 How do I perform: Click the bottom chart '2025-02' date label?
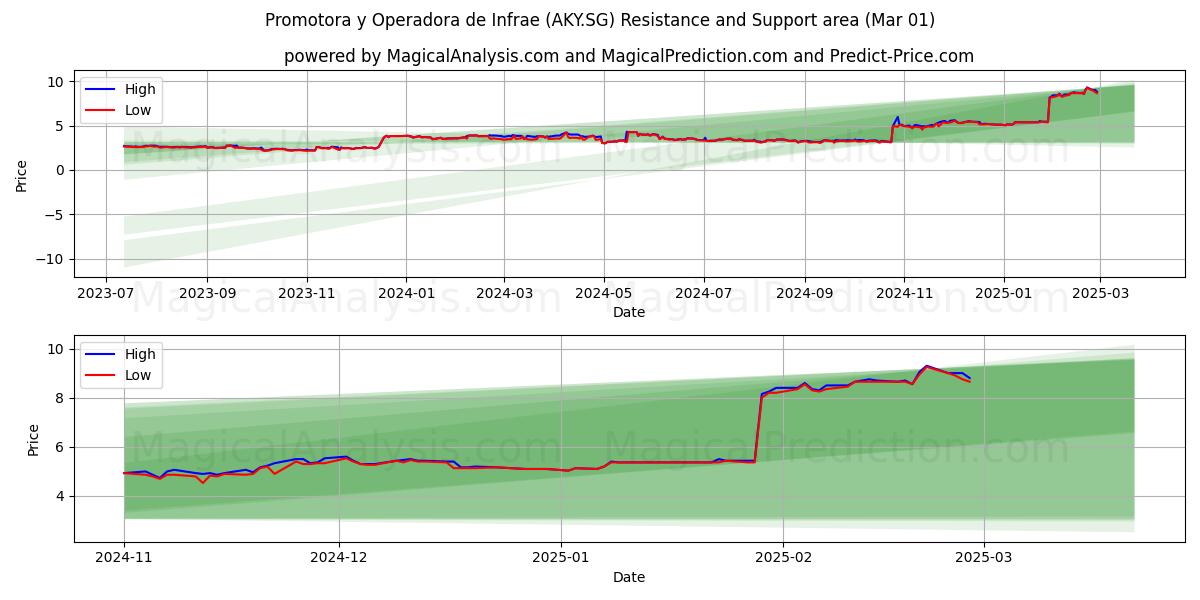click(783, 558)
